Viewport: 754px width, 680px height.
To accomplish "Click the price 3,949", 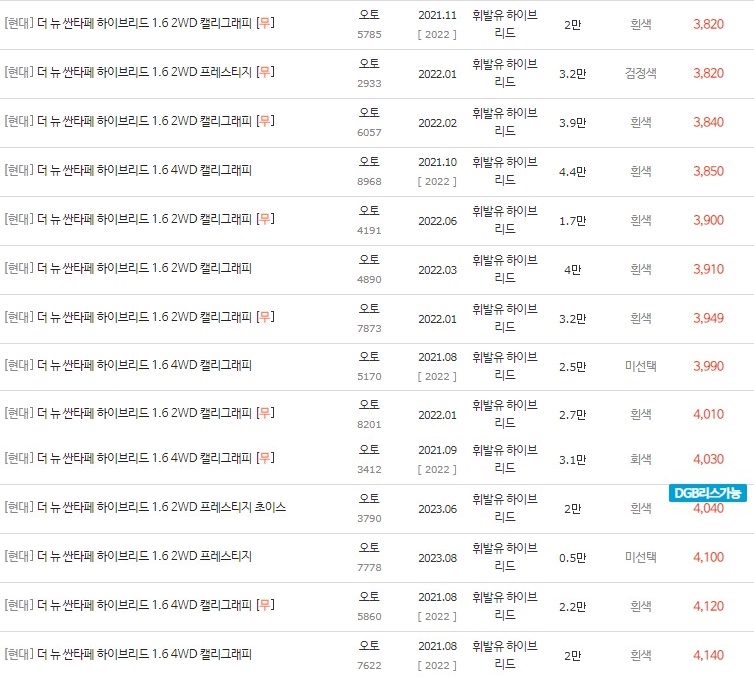I will 708,318.
